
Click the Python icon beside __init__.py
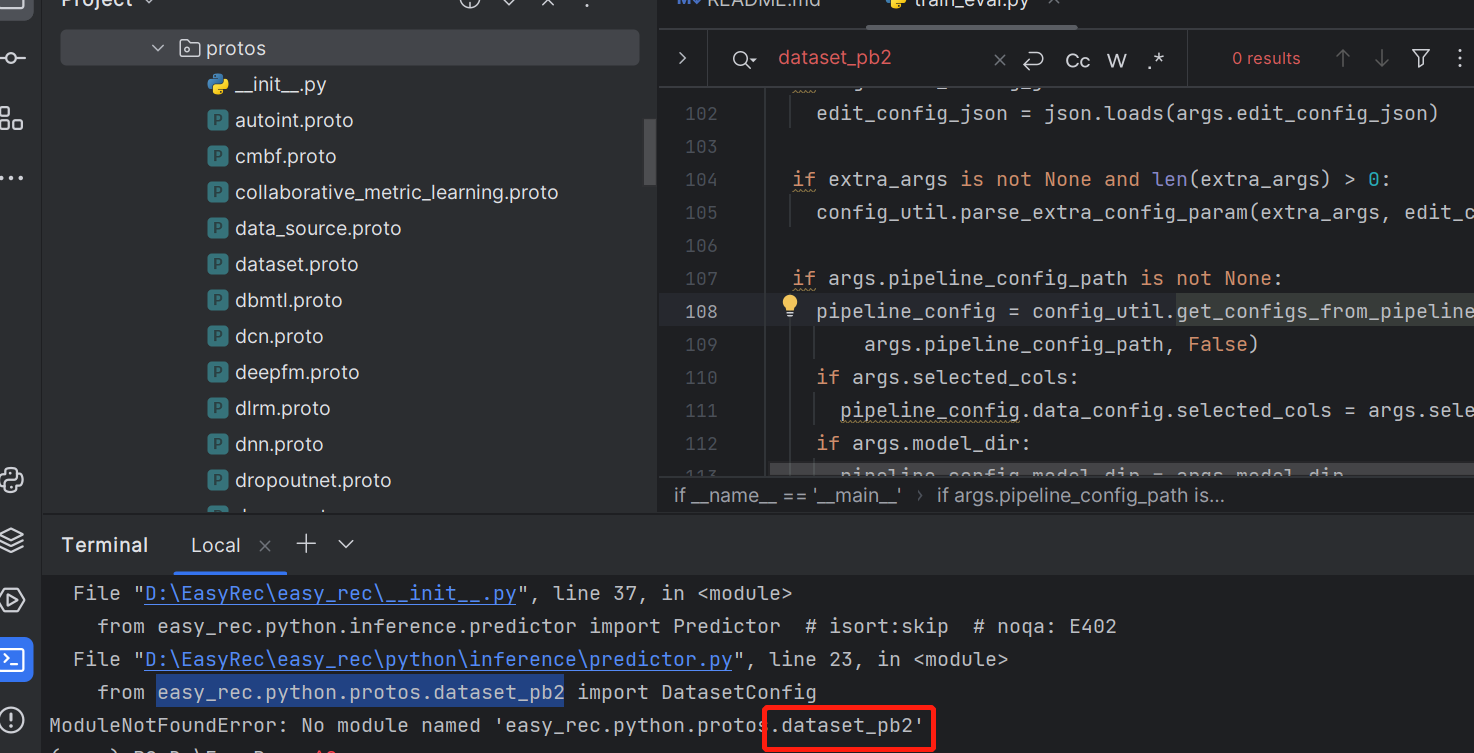[218, 84]
